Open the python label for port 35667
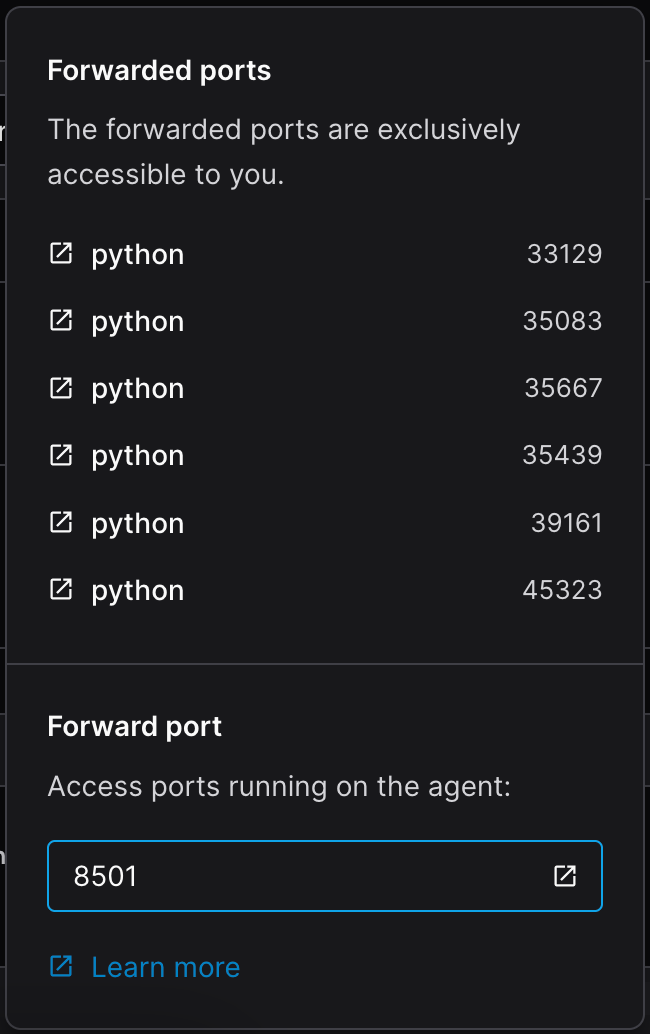The image size is (650, 1034). 138,389
